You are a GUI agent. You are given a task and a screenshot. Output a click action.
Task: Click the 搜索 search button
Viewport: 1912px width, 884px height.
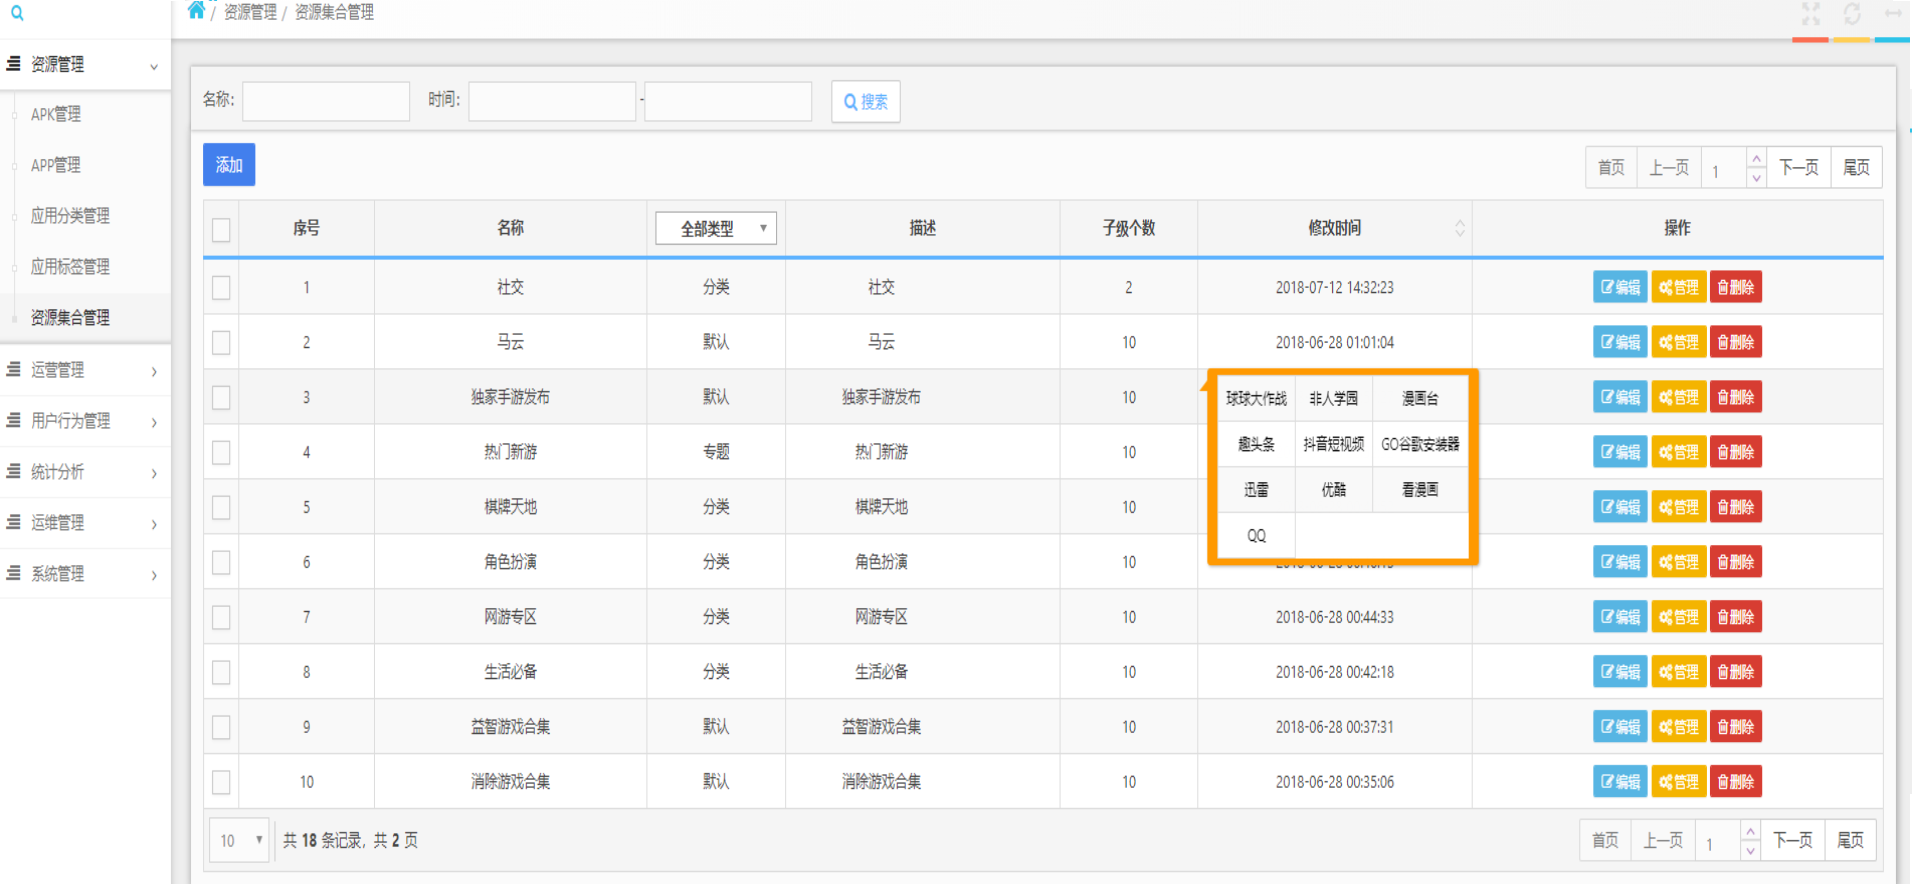point(865,102)
